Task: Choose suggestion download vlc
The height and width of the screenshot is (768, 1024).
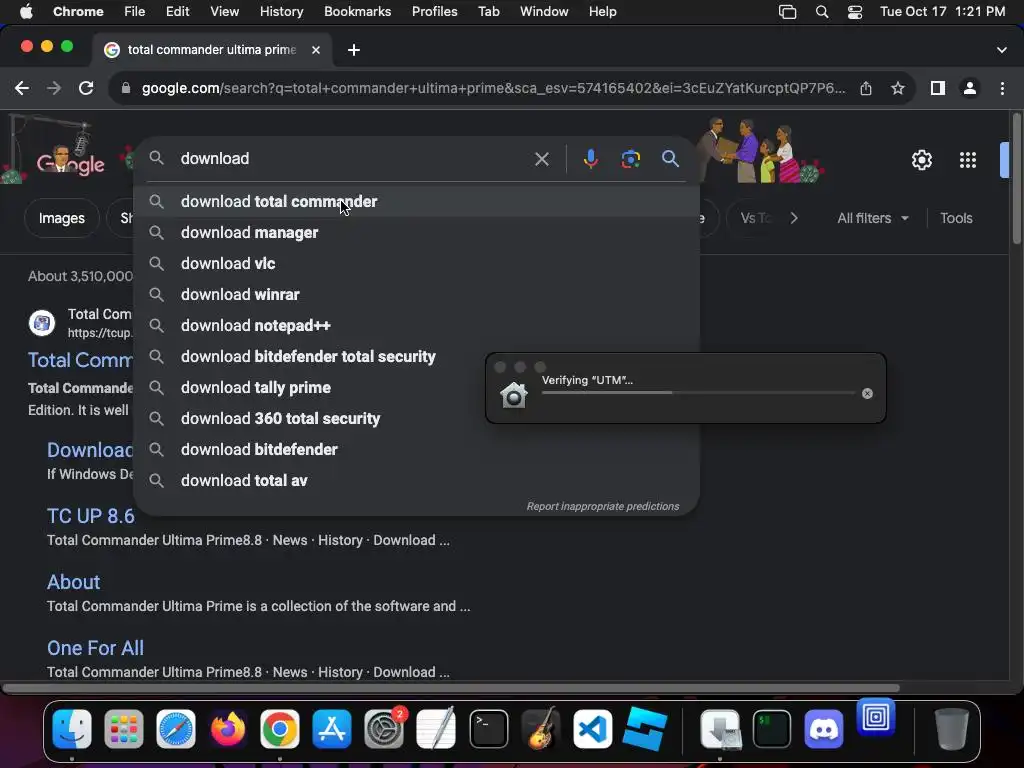Action: (416, 263)
